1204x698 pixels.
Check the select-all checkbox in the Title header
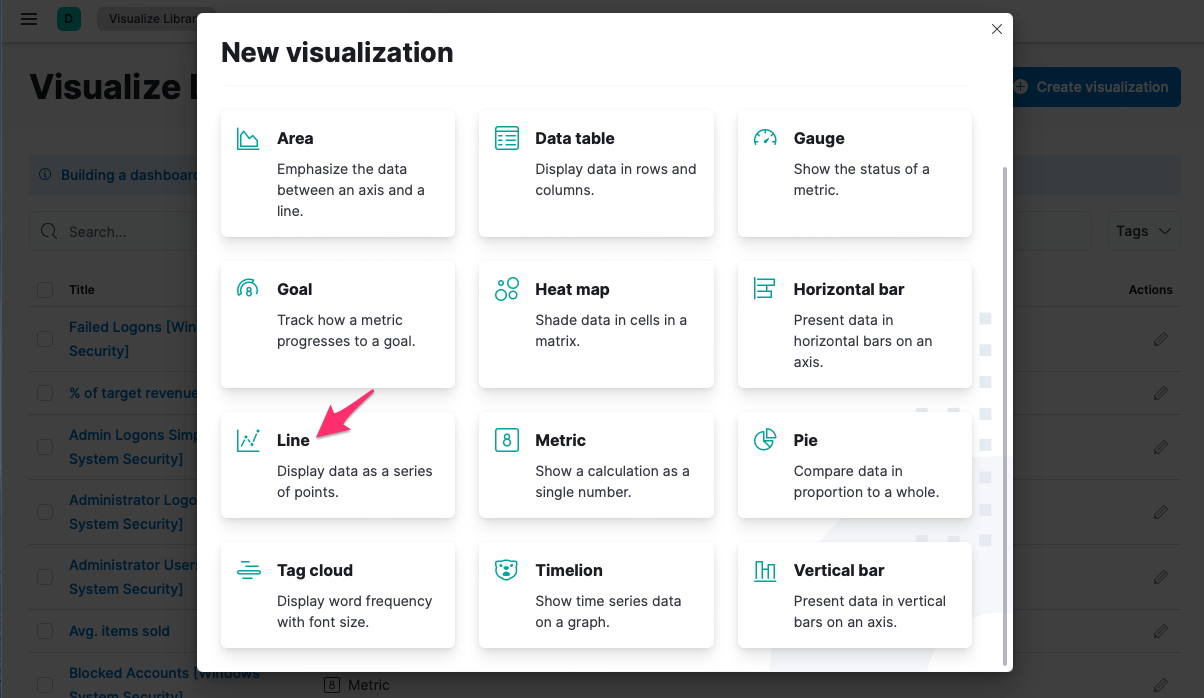tap(44, 289)
